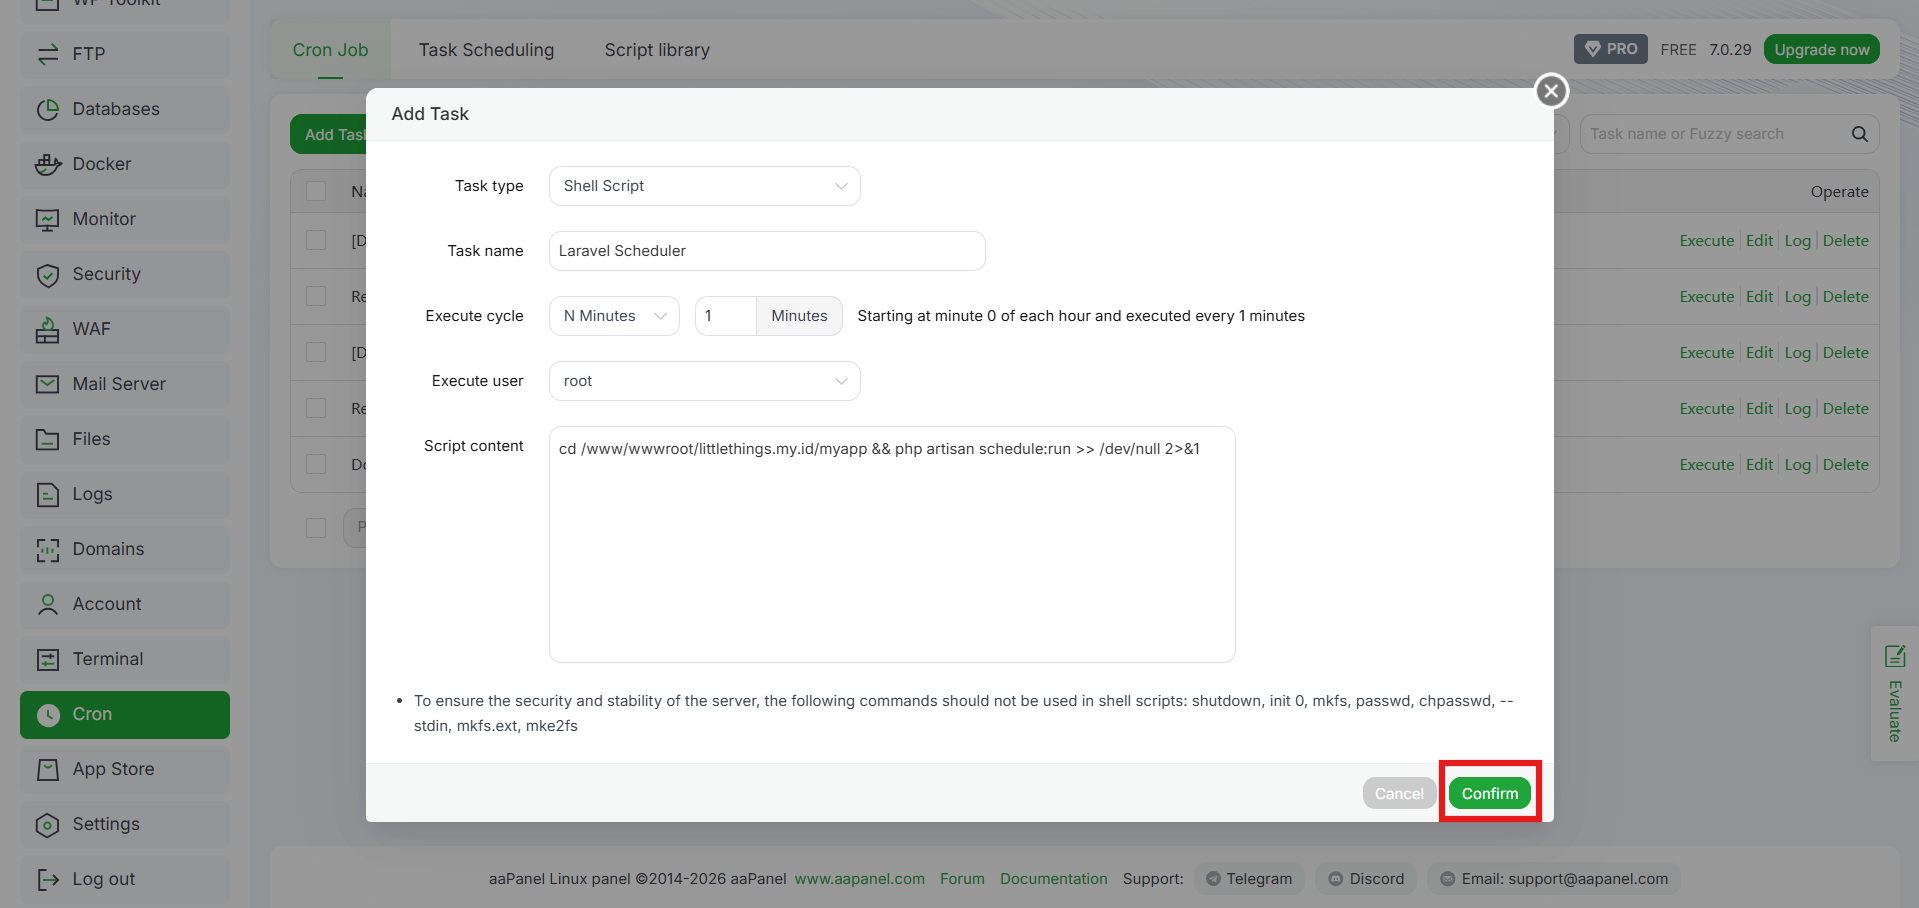Toggle the select-all header checkbox

click(x=316, y=191)
